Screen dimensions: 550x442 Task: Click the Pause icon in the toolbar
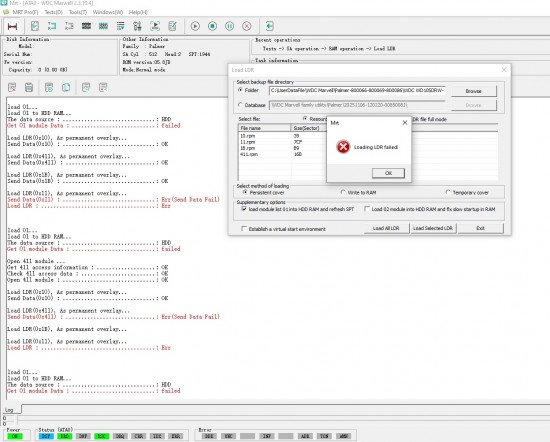(229, 26)
